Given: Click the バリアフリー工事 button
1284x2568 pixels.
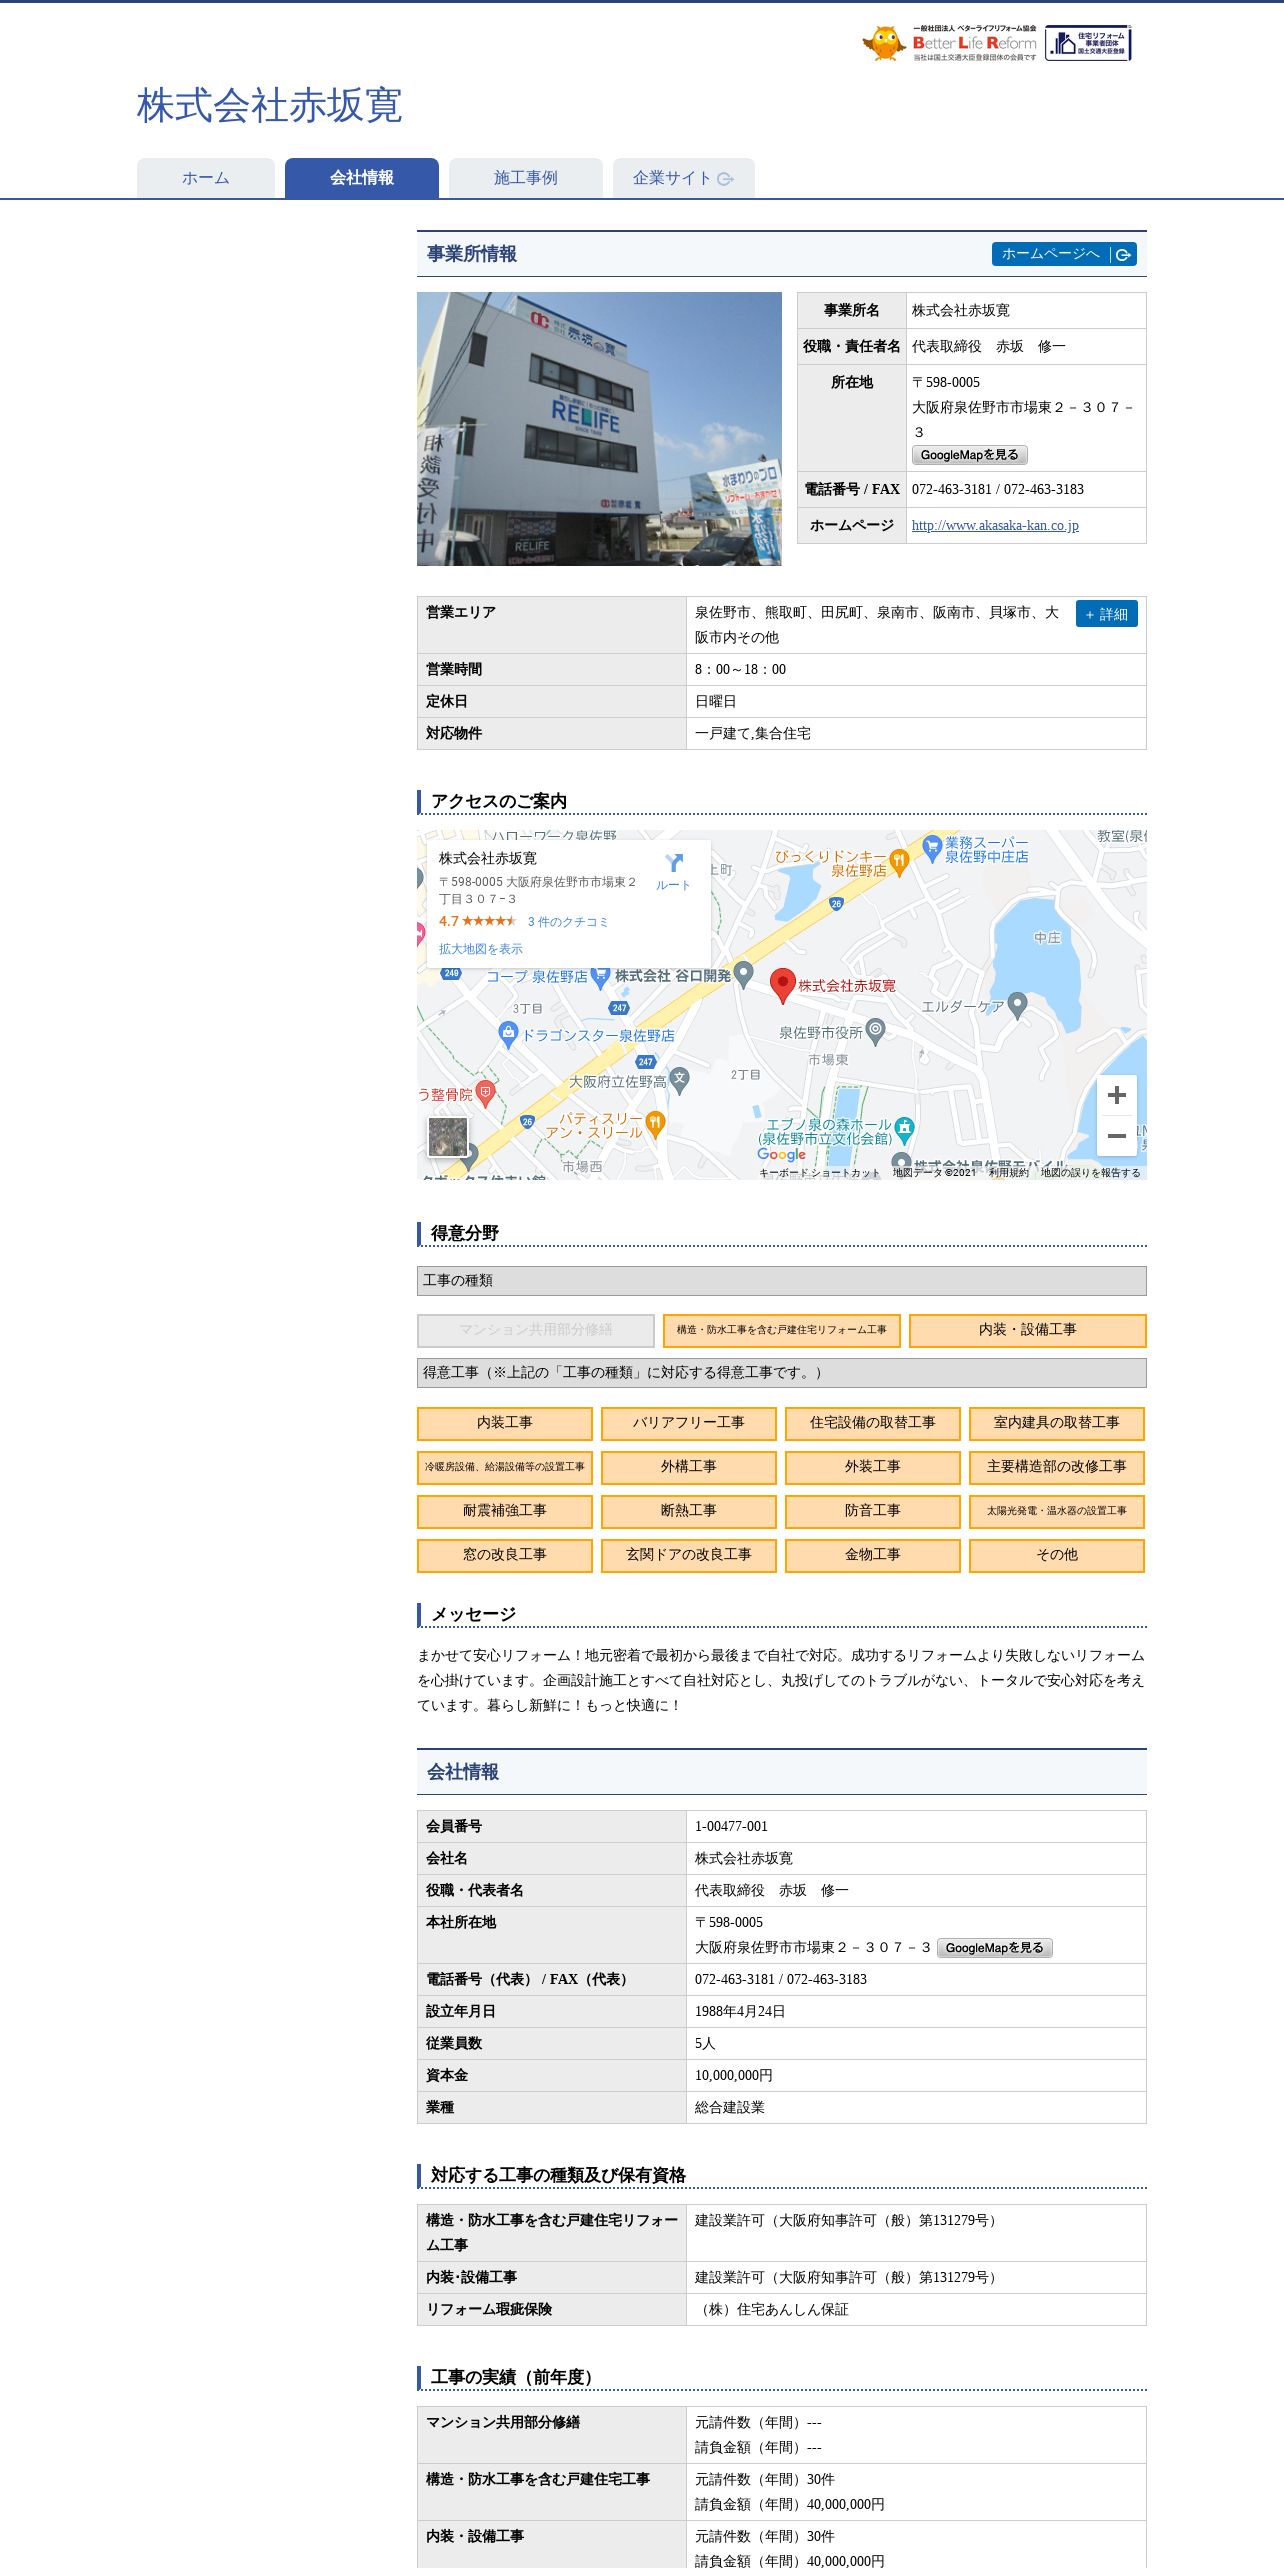Looking at the screenshot, I should tap(689, 1423).
